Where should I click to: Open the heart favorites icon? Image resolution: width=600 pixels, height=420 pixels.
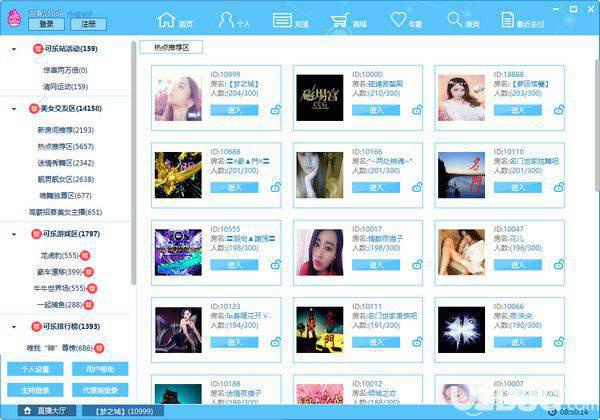398,20
